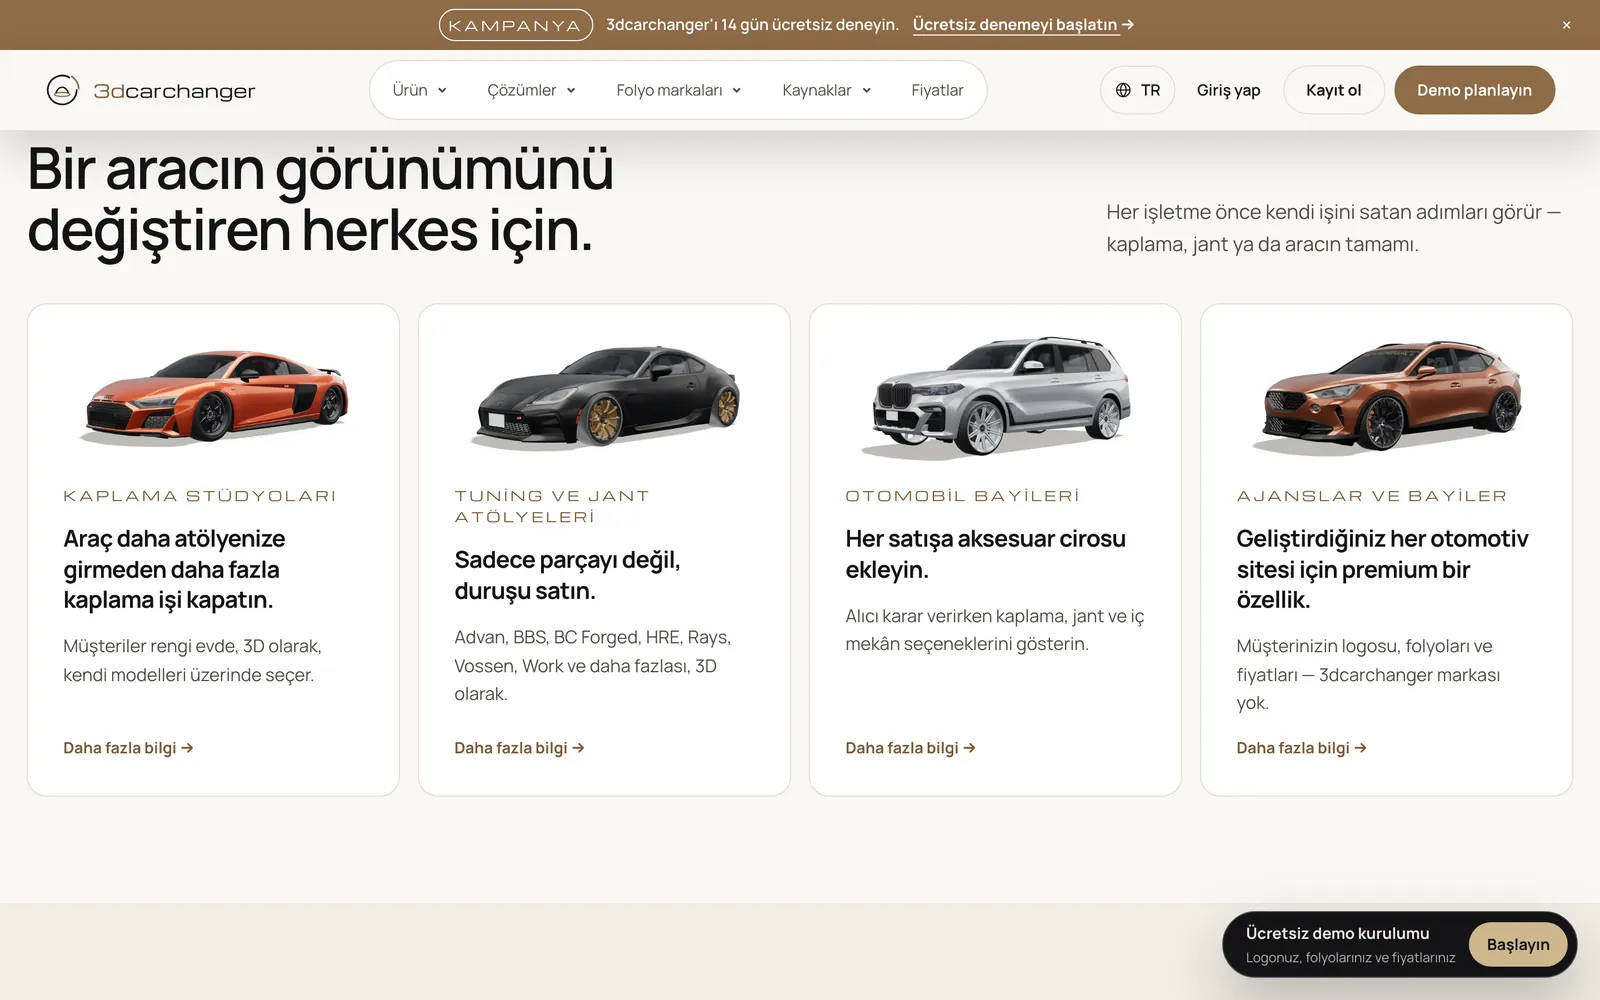Screen dimensions: 1600x1000
Task: Click Giriş yap to sign in
Action: 1228,90
